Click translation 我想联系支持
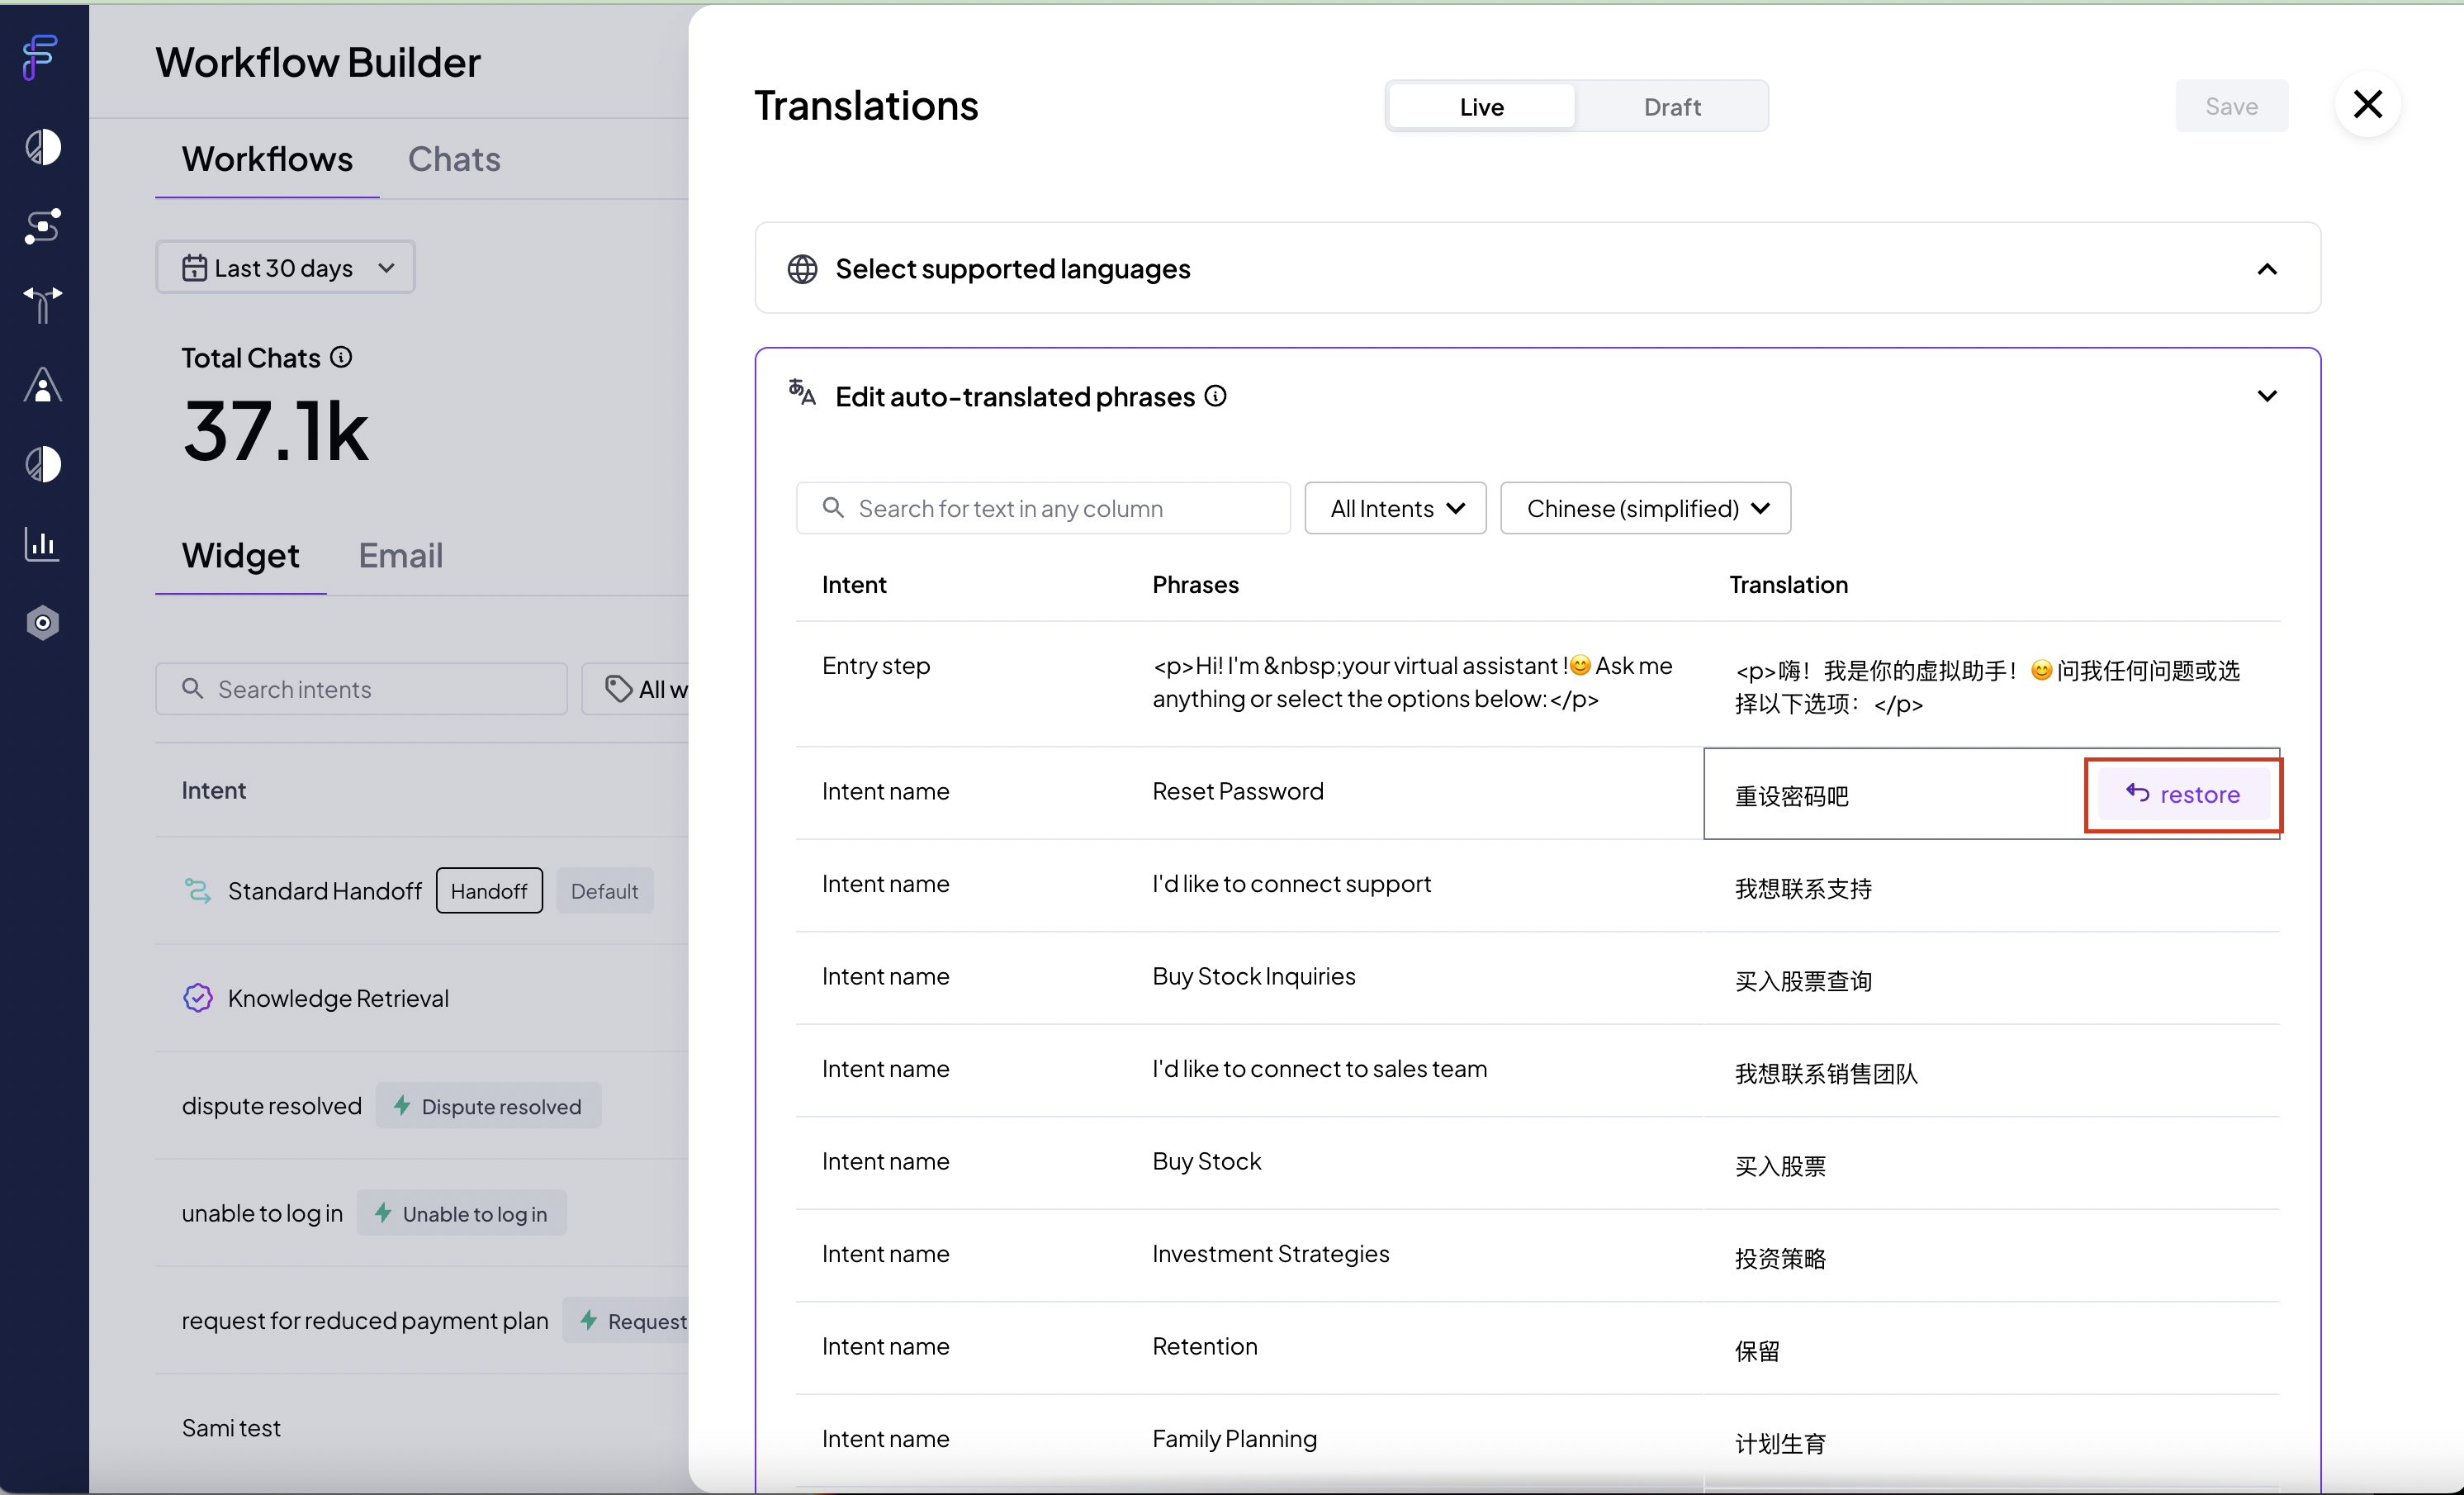The width and height of the screenshot is (2464, 1495). [1803, 888]
